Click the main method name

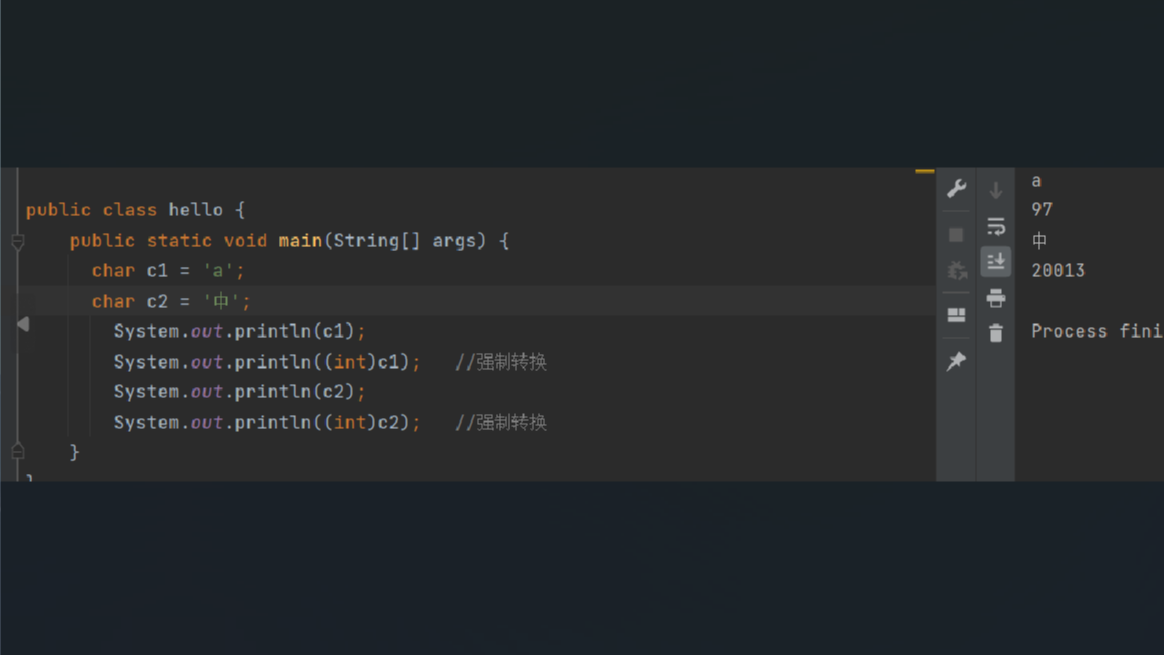click(300, 241)
